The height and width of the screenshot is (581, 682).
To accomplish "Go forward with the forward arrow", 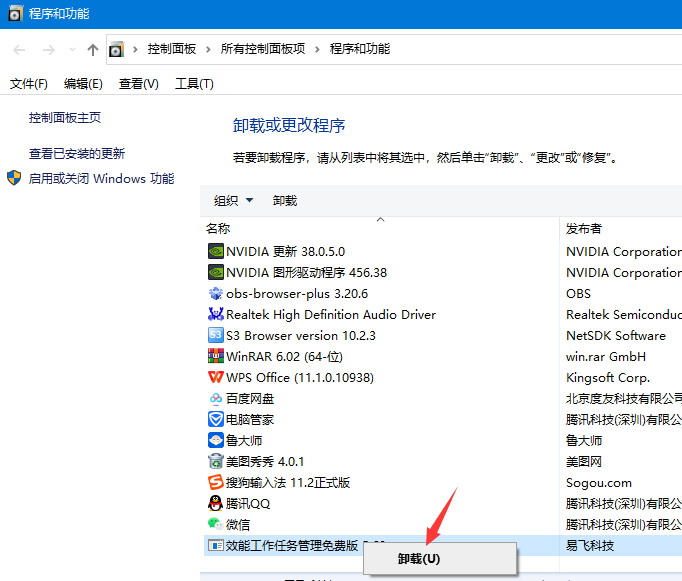I will click(x=49, y=50).
